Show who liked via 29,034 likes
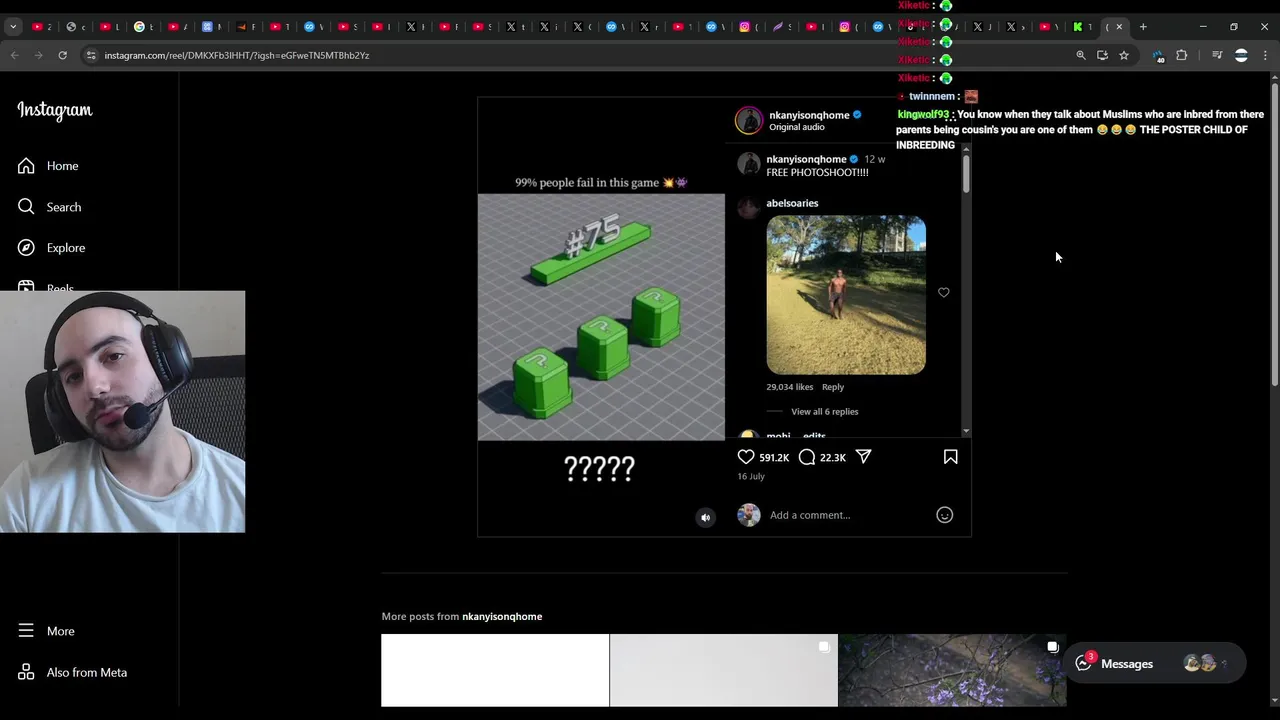Screen dimensions: 1280x720 point(790,387)
